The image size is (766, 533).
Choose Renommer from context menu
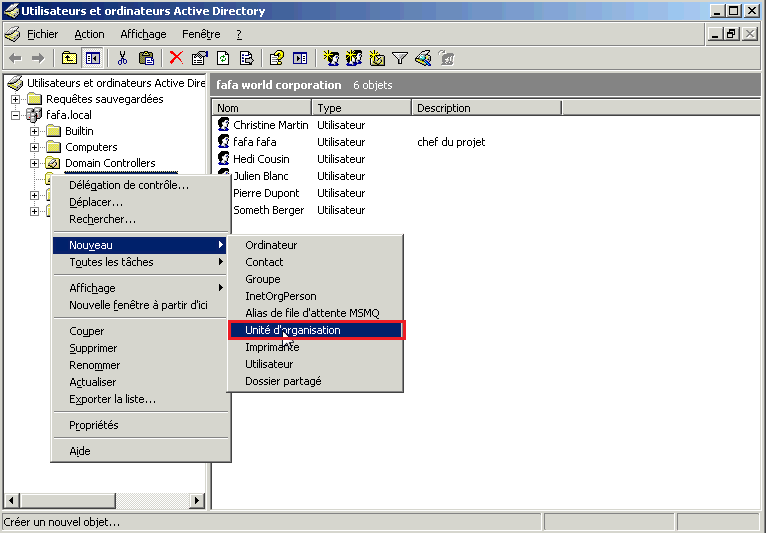coord(141,365)
